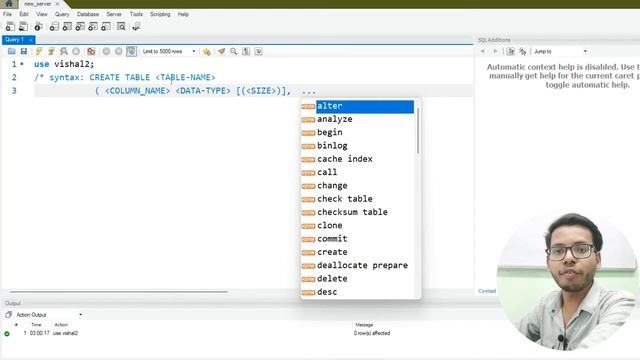Create new view toolbar icon
The image size is (640, 360).
pyautogui.click(x=80, y=27)
